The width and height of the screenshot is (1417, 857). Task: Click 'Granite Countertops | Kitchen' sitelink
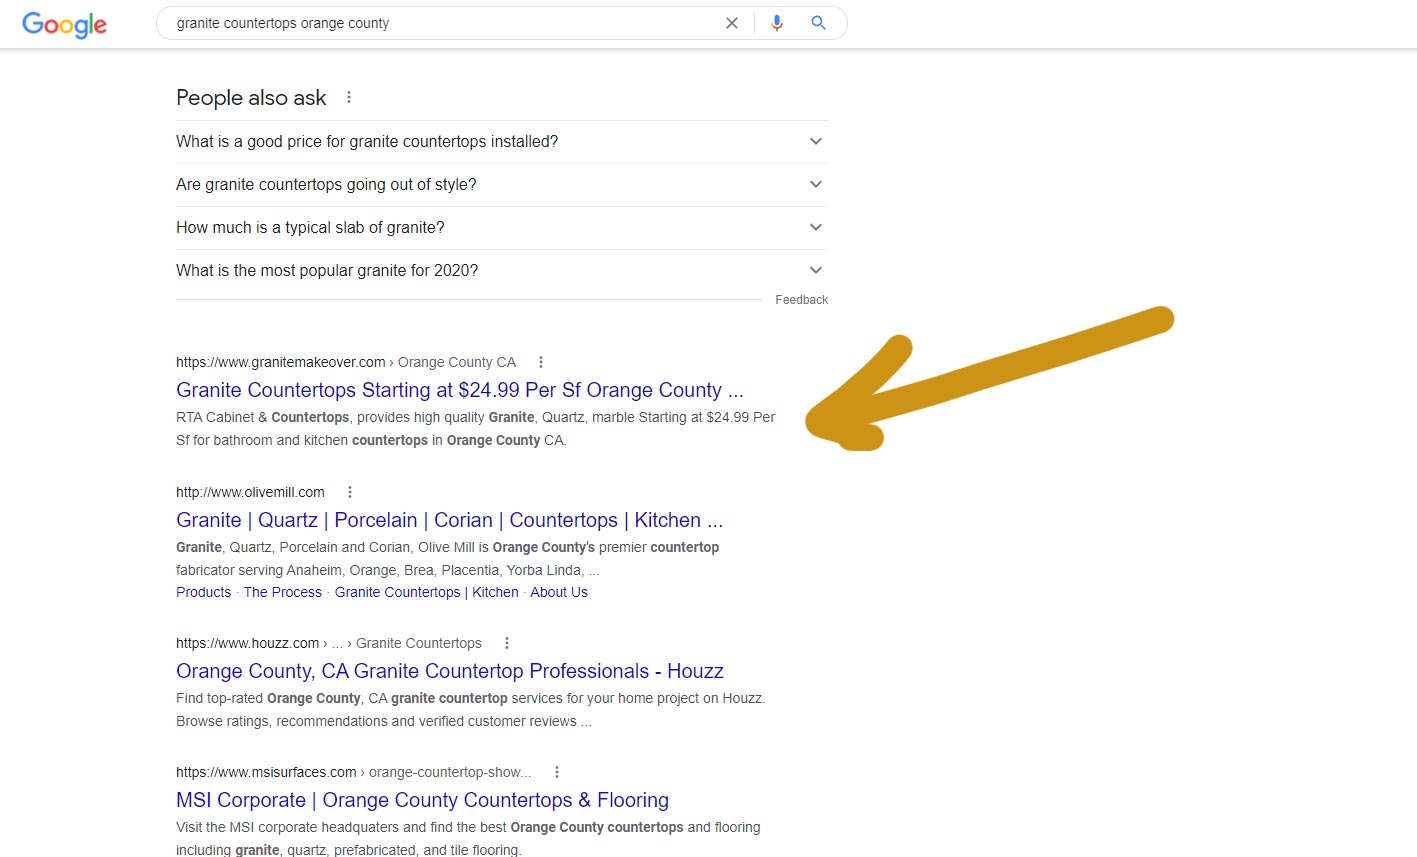(426, 592)
